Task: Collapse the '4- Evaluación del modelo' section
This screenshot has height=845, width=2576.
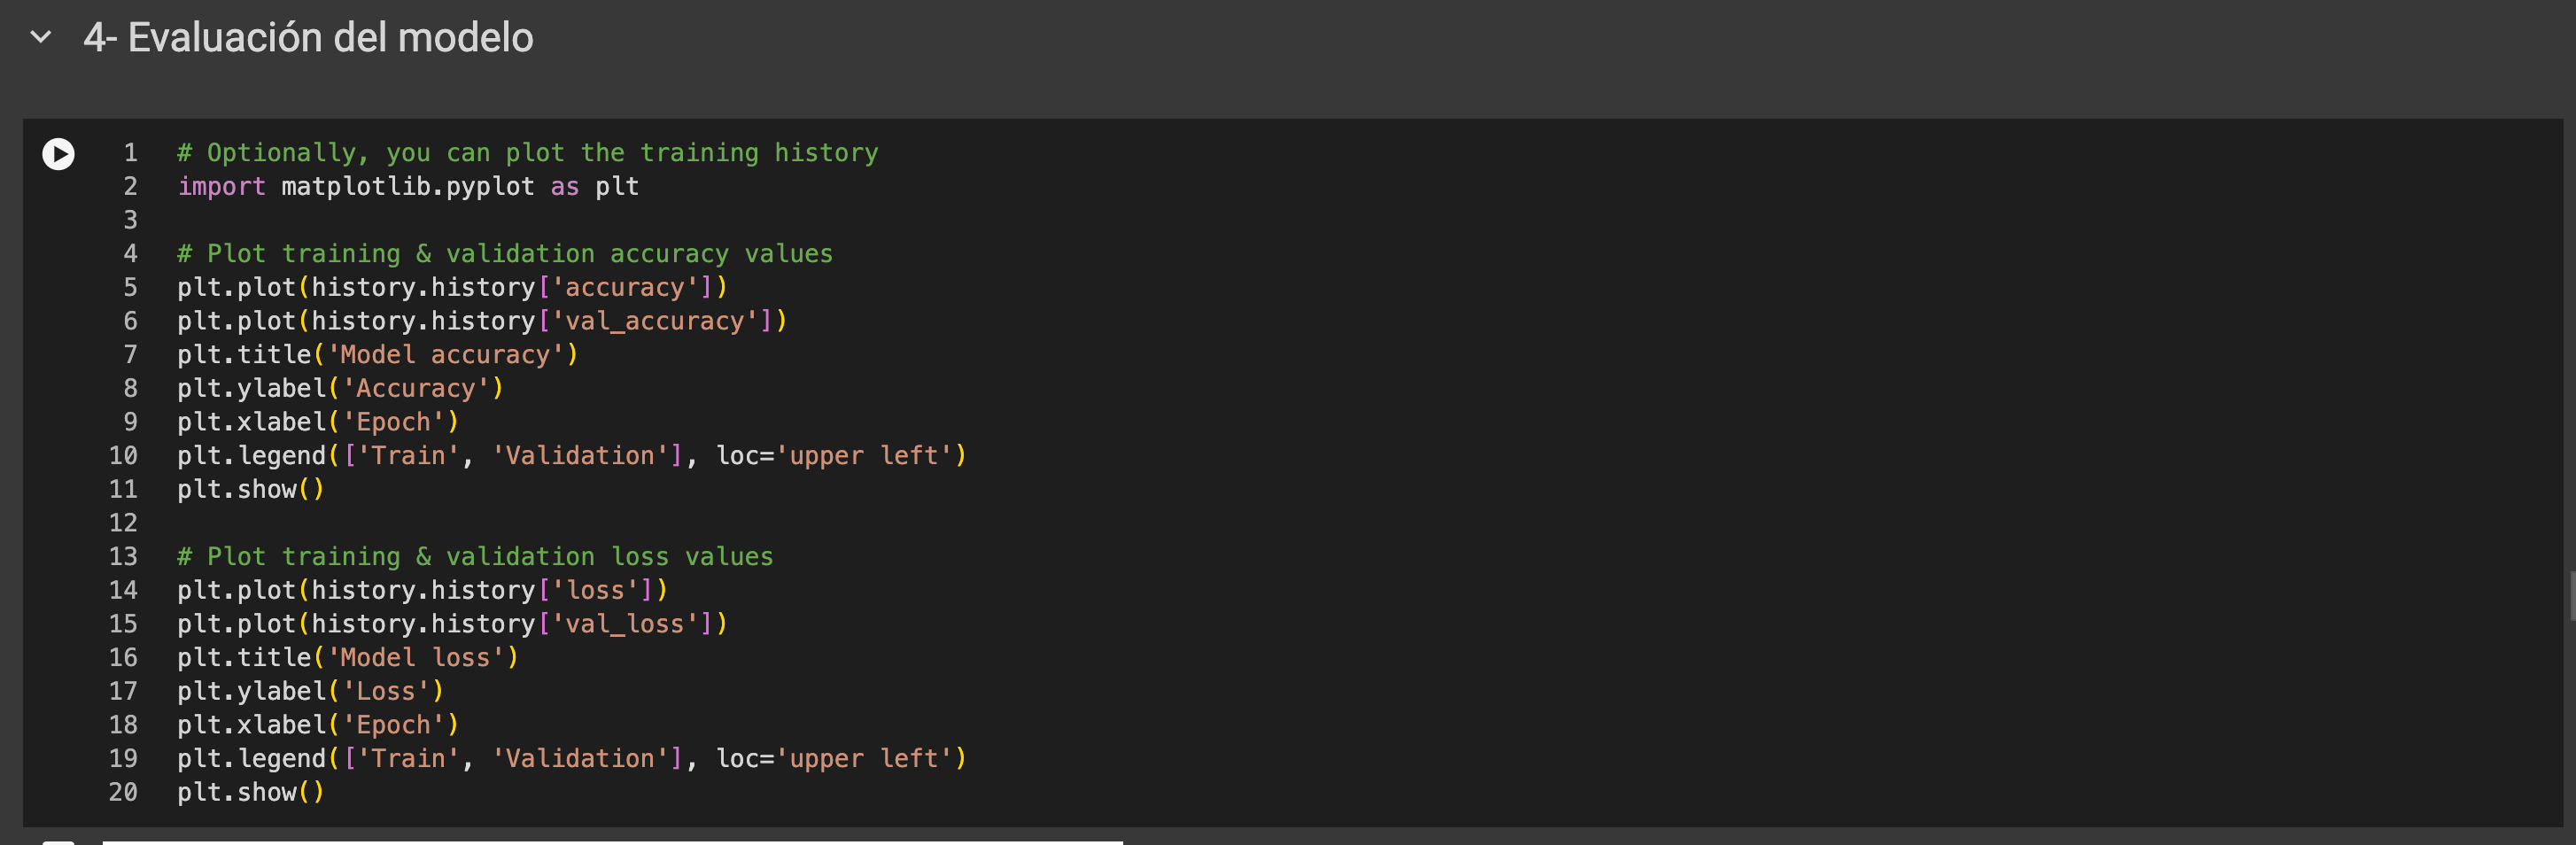Action: 41,38
